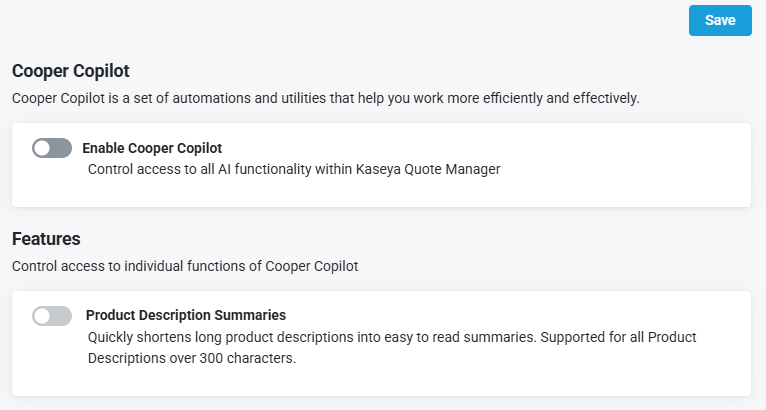Screen dimensions: 766x410
Task: Click the words "Kaseya Quote Manager"
Action: coord(430,169)
